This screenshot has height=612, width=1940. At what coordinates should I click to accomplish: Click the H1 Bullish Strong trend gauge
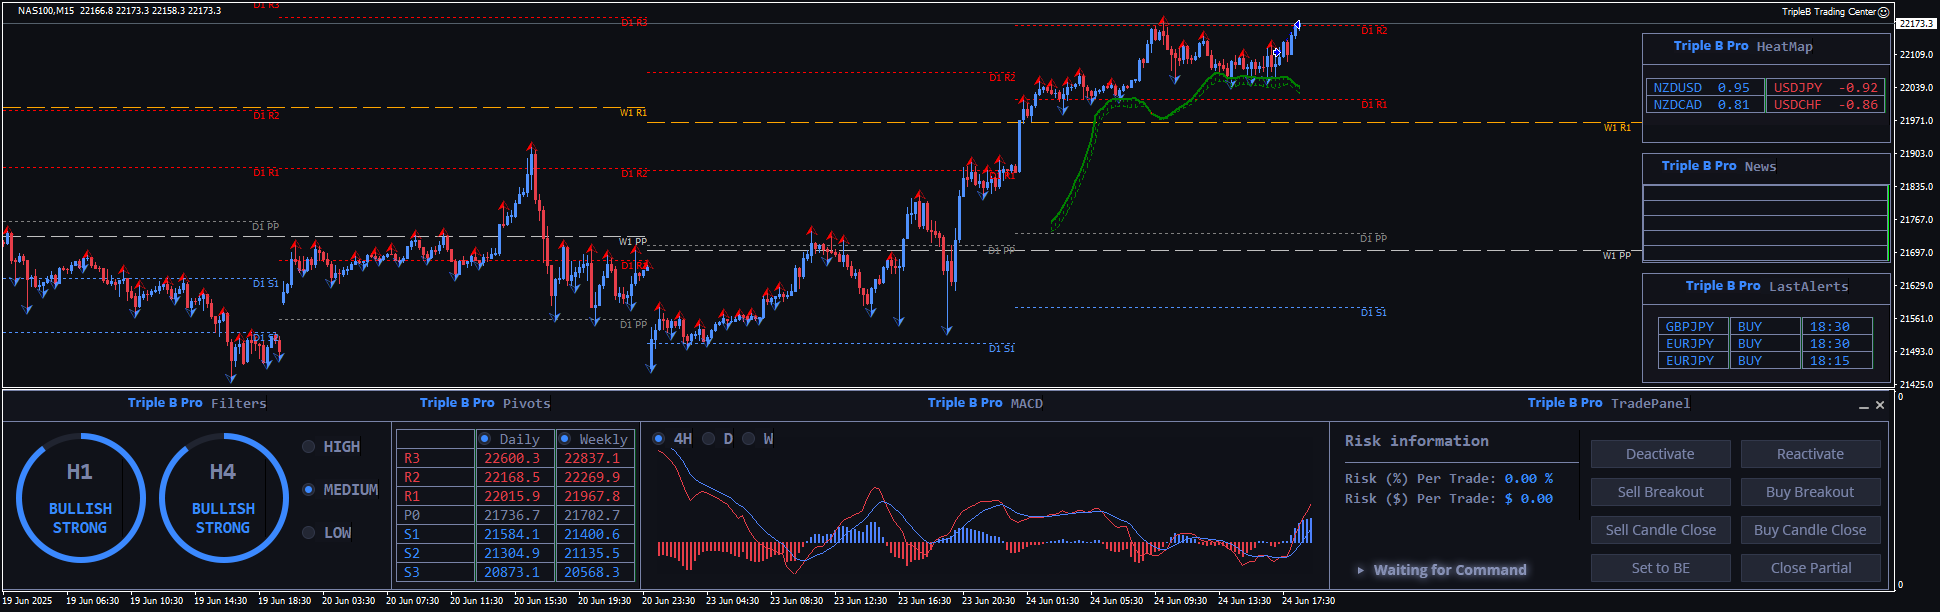pos(80,497)
